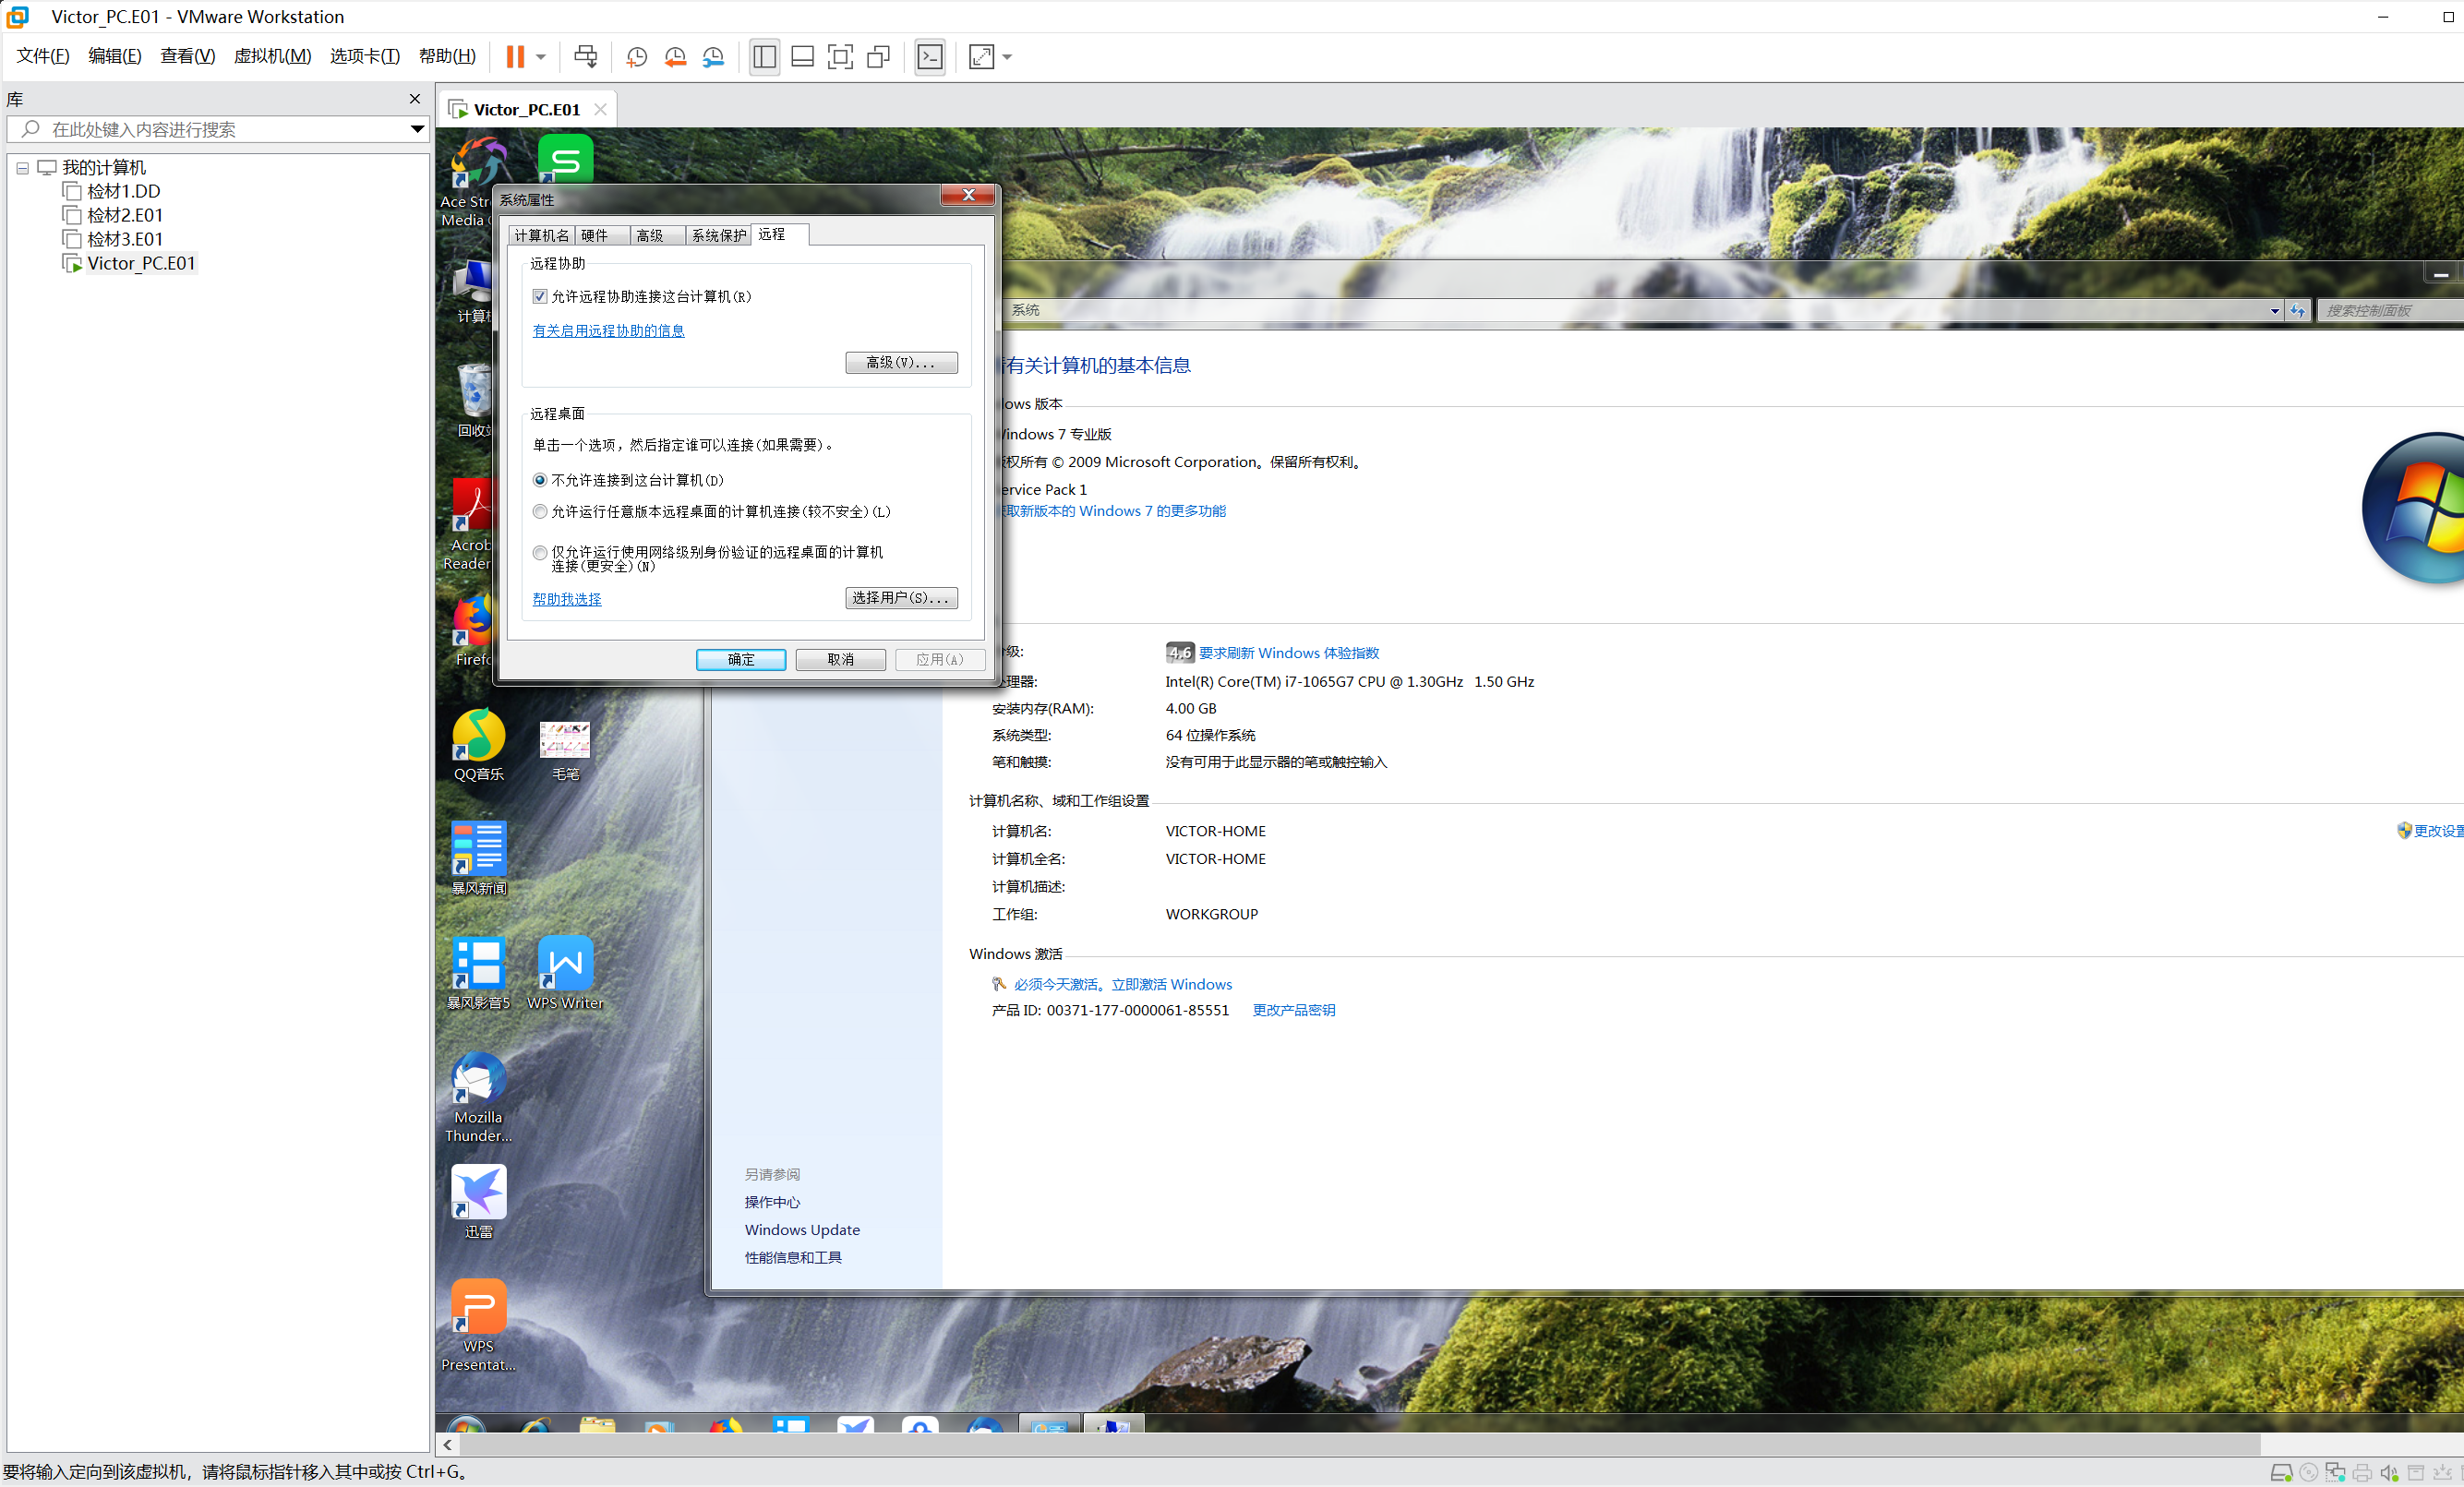2464x1487 pixels.
Task: Select network level authentication only option
Action: pyautogui.click(x=540, y=553)
